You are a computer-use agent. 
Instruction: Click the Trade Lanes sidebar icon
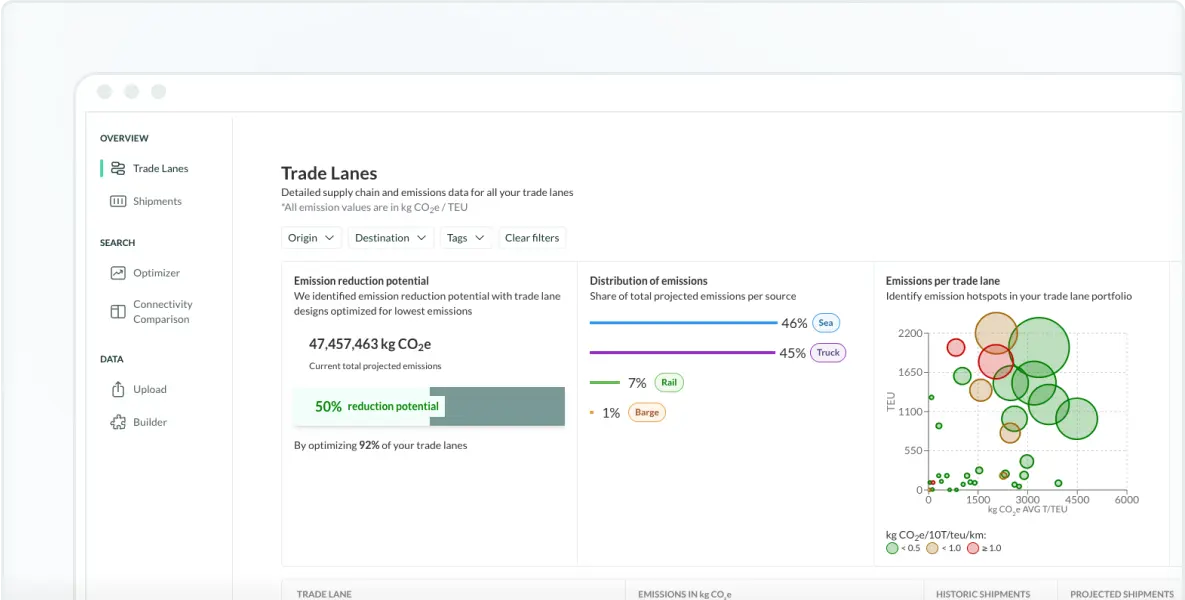coord(118,169)
